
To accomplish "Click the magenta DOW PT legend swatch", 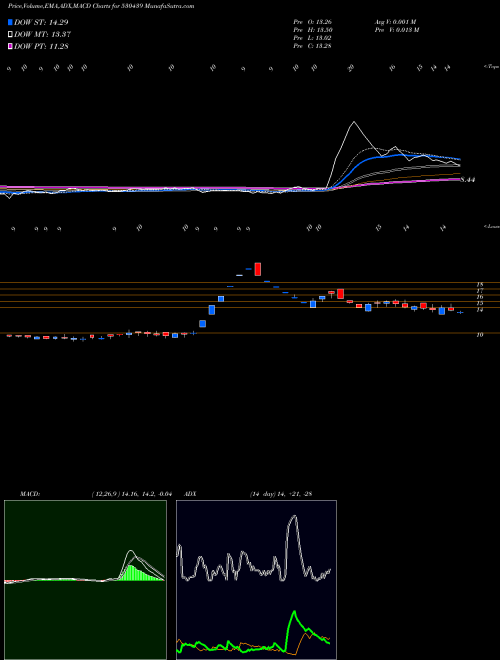I will 10,46.
